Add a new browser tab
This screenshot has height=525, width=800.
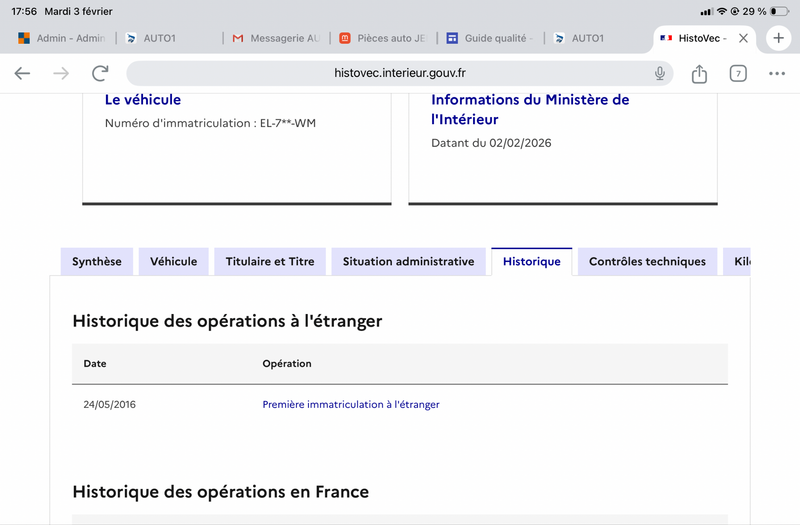tap(779, 38)
